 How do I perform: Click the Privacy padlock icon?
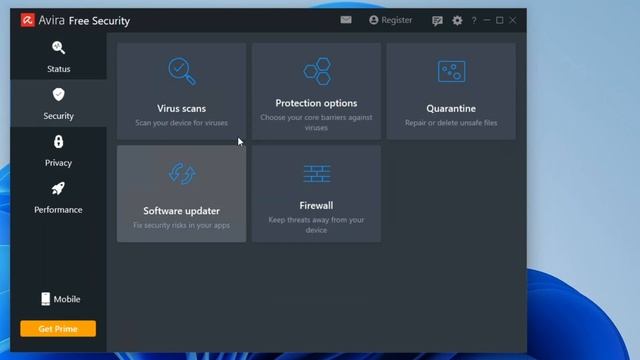pyautogui.click(x=58, y=142)
